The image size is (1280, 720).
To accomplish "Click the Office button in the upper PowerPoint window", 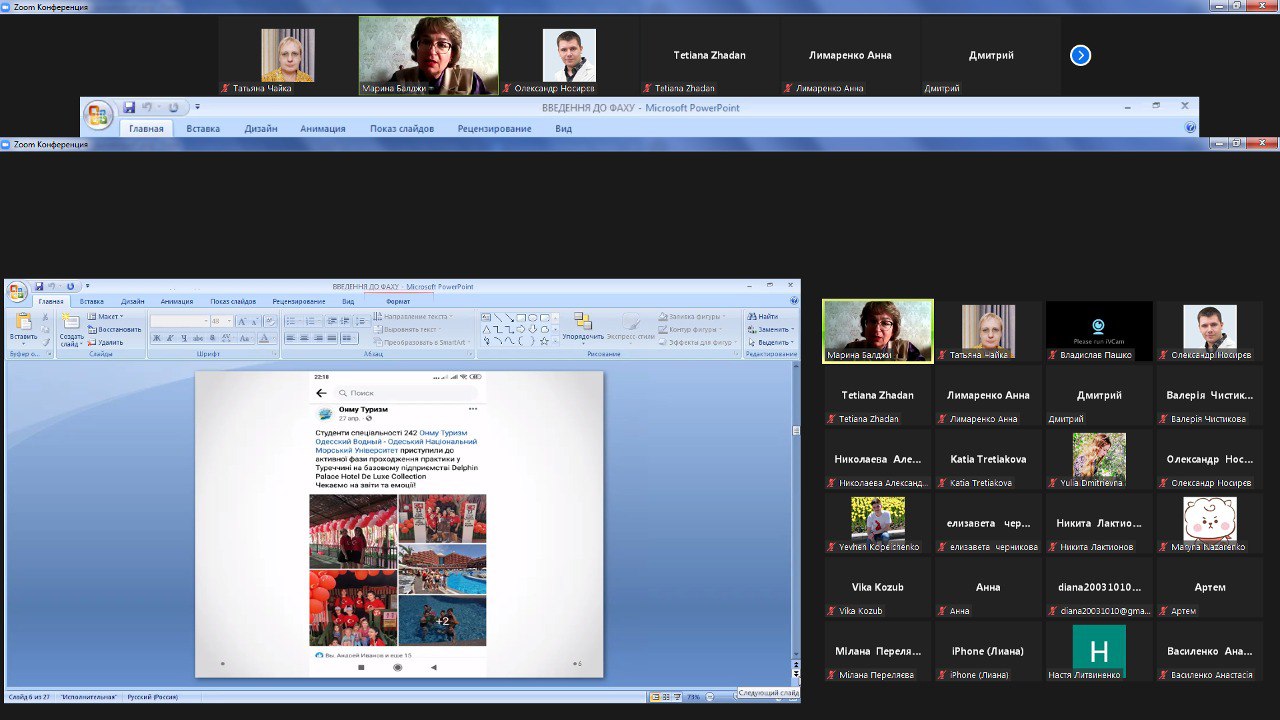I will click(x=98, y=115).
